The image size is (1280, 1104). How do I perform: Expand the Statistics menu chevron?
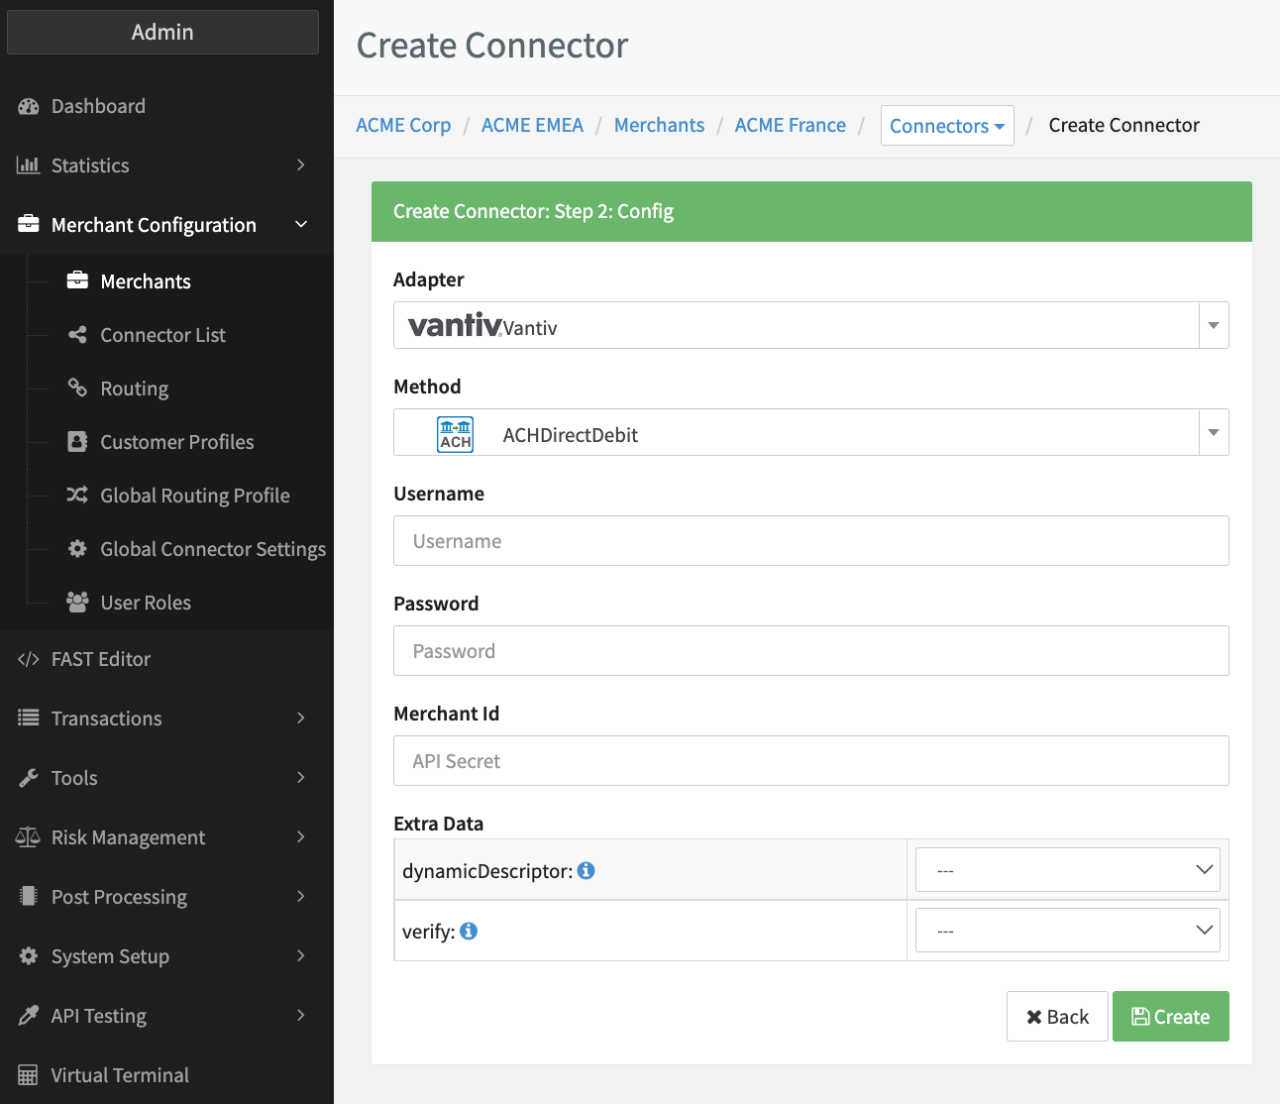pyautogui.click(x=301, y=165)
